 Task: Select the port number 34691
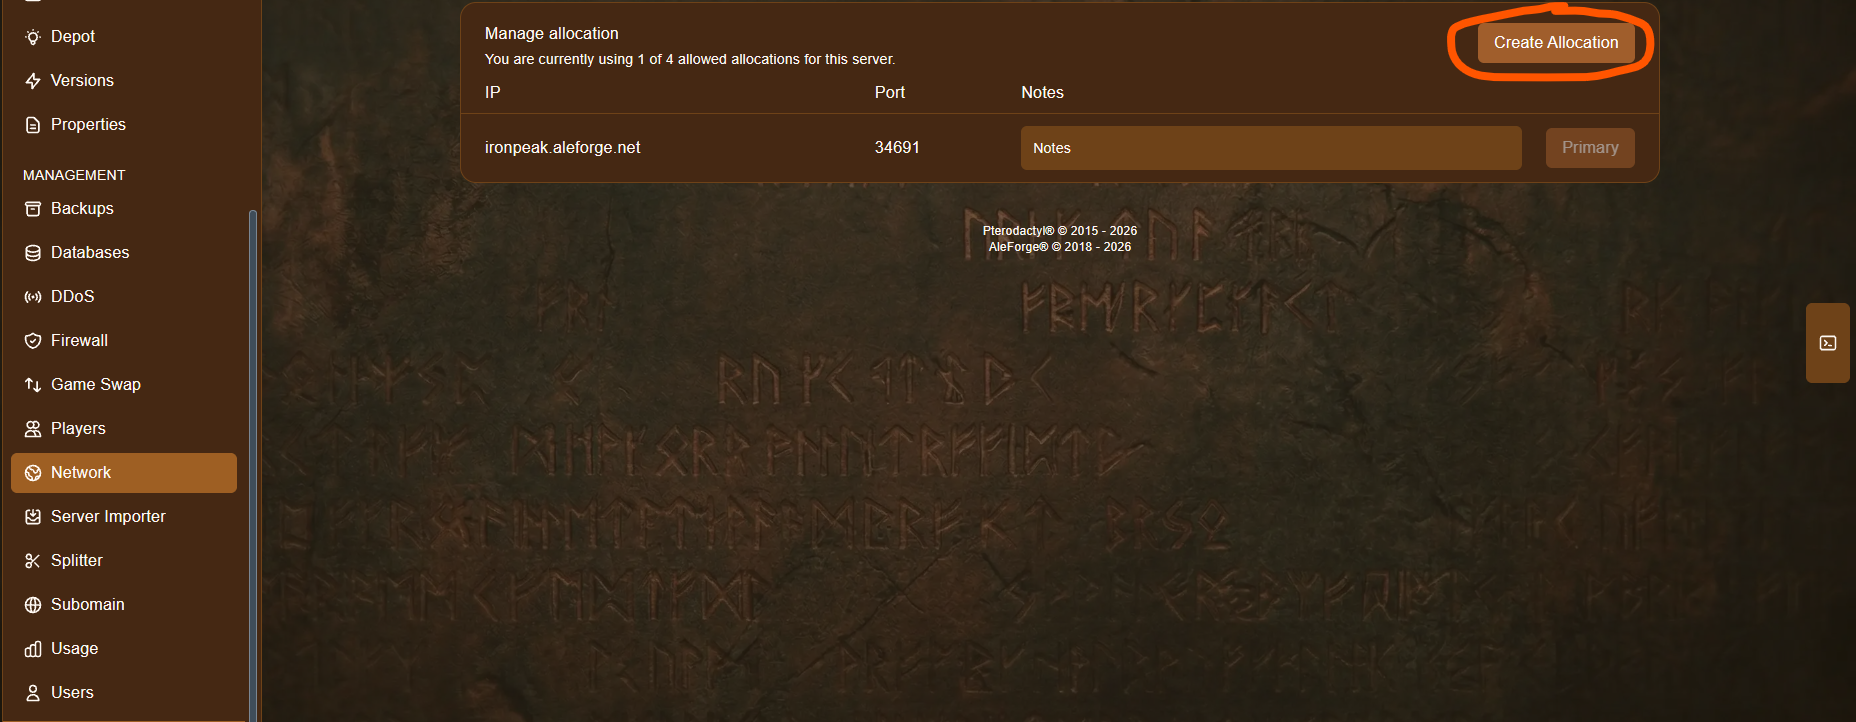897,147
